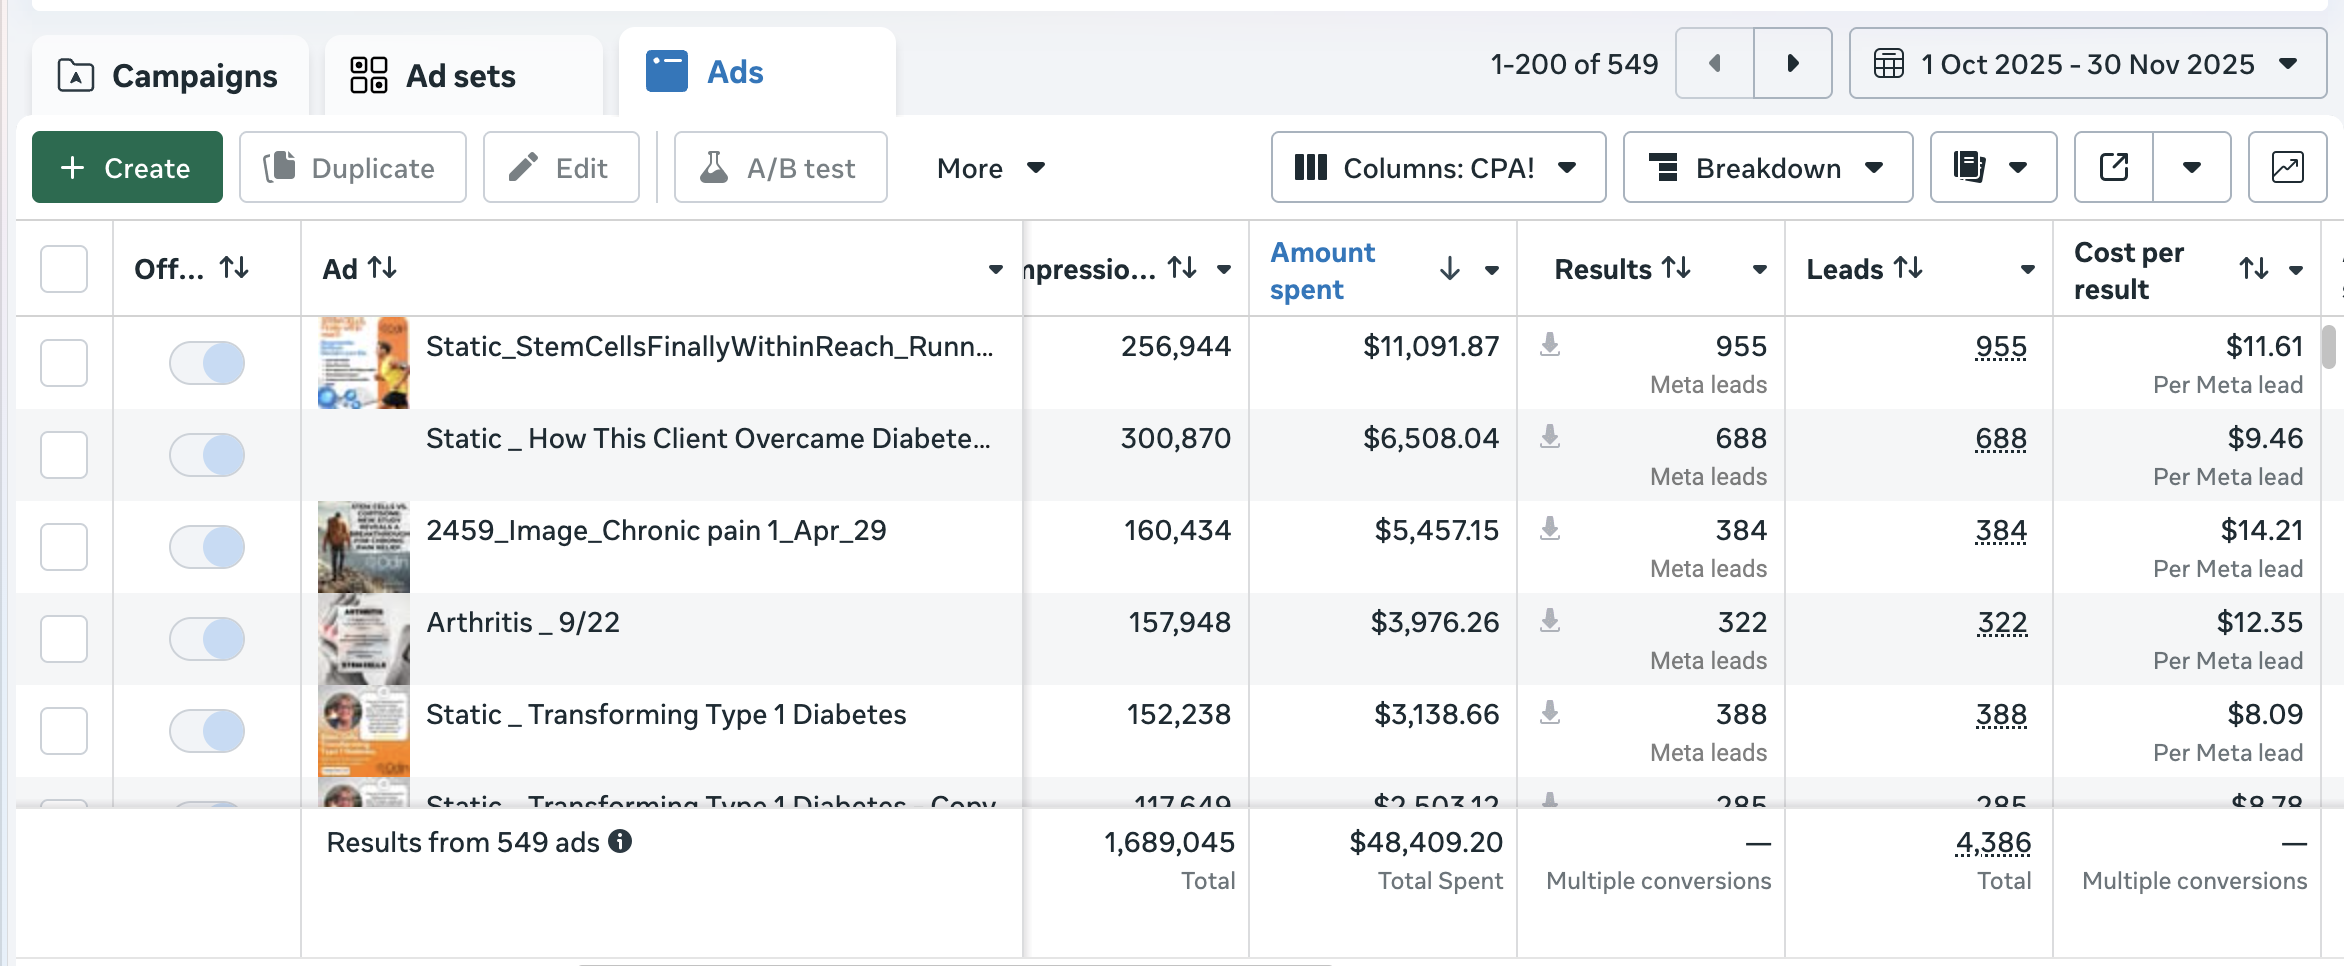The image size is (2344, 966).
Task: Sort by Ad name column arrows
Action: pyautogui.click(x=382, y=268)
